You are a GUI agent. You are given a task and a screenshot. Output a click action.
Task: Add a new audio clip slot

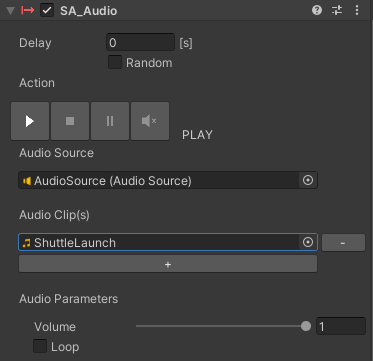click(168, 264)
